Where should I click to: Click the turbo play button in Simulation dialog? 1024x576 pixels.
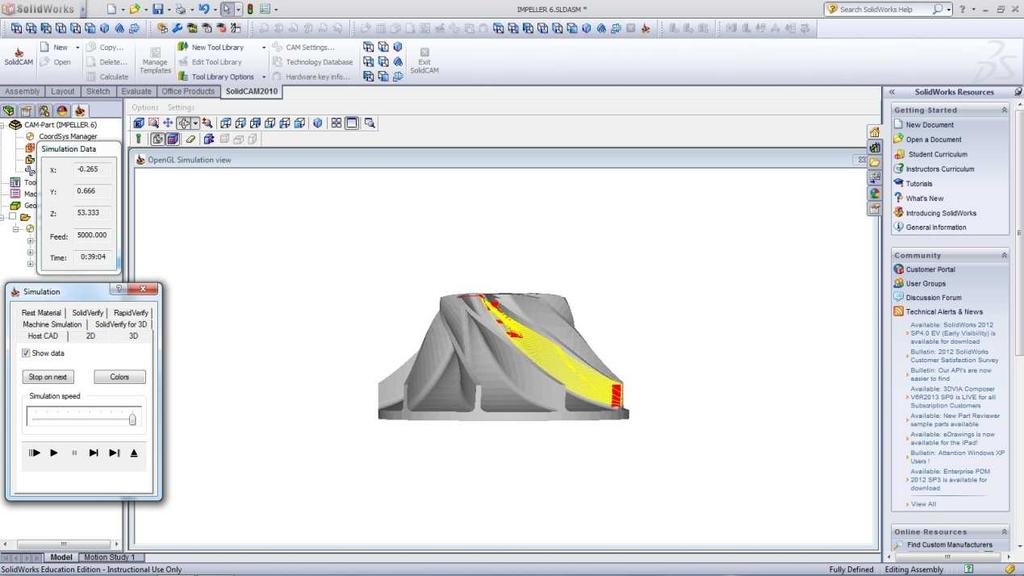34,453
